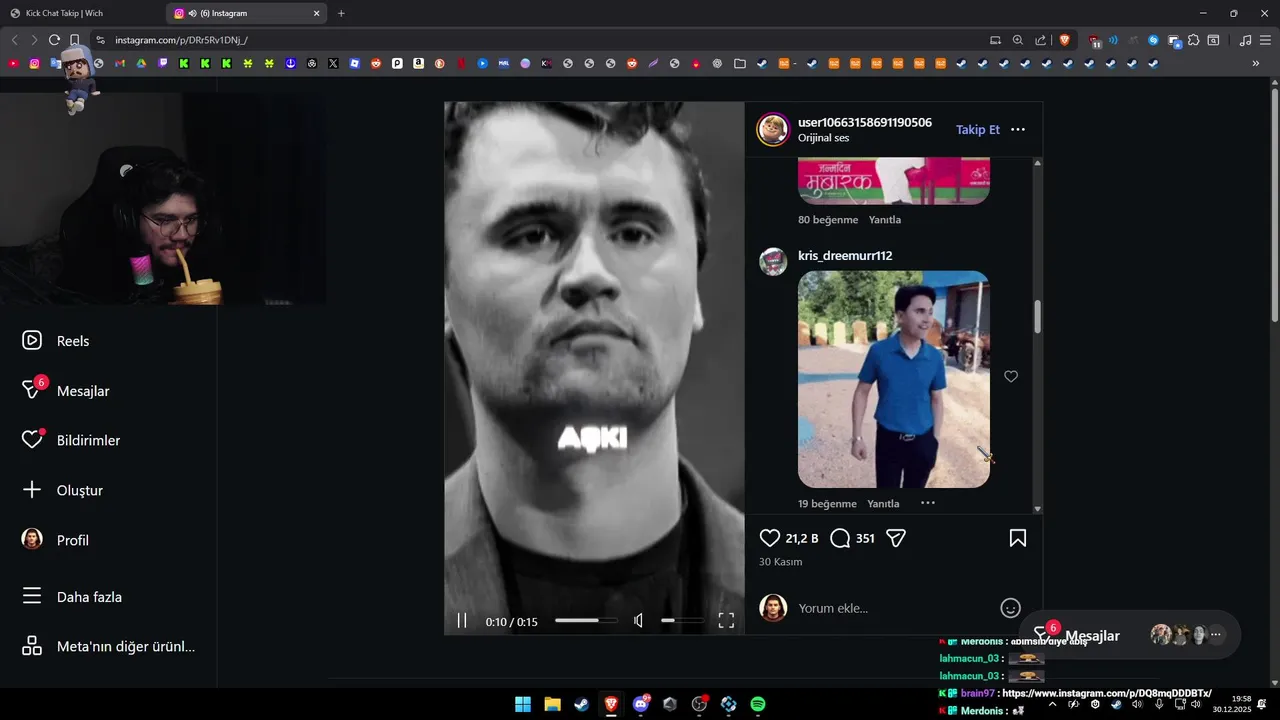Reply to kris_dreemurr112's comment with Yanıtla
The width and height of the screenshot is (1280, 720).
point(883,504)
